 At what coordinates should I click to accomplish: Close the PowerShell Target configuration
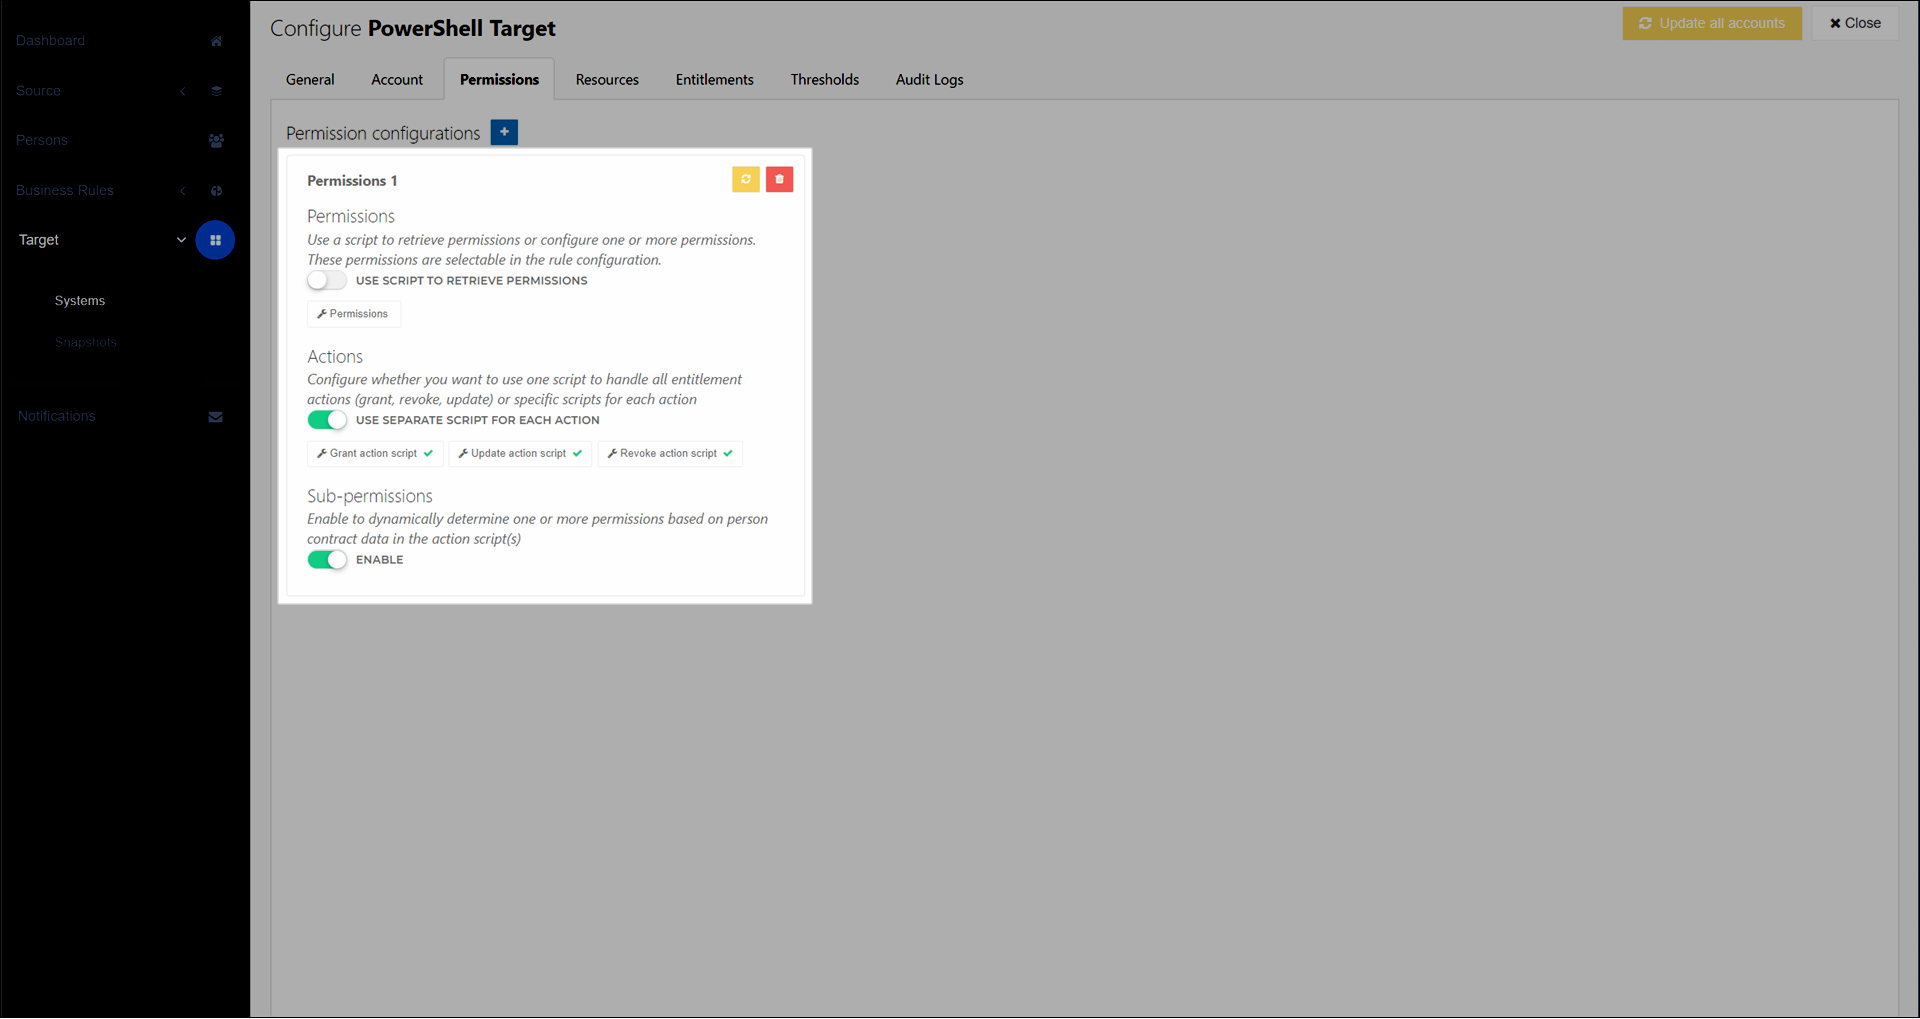click(1855, 23)
